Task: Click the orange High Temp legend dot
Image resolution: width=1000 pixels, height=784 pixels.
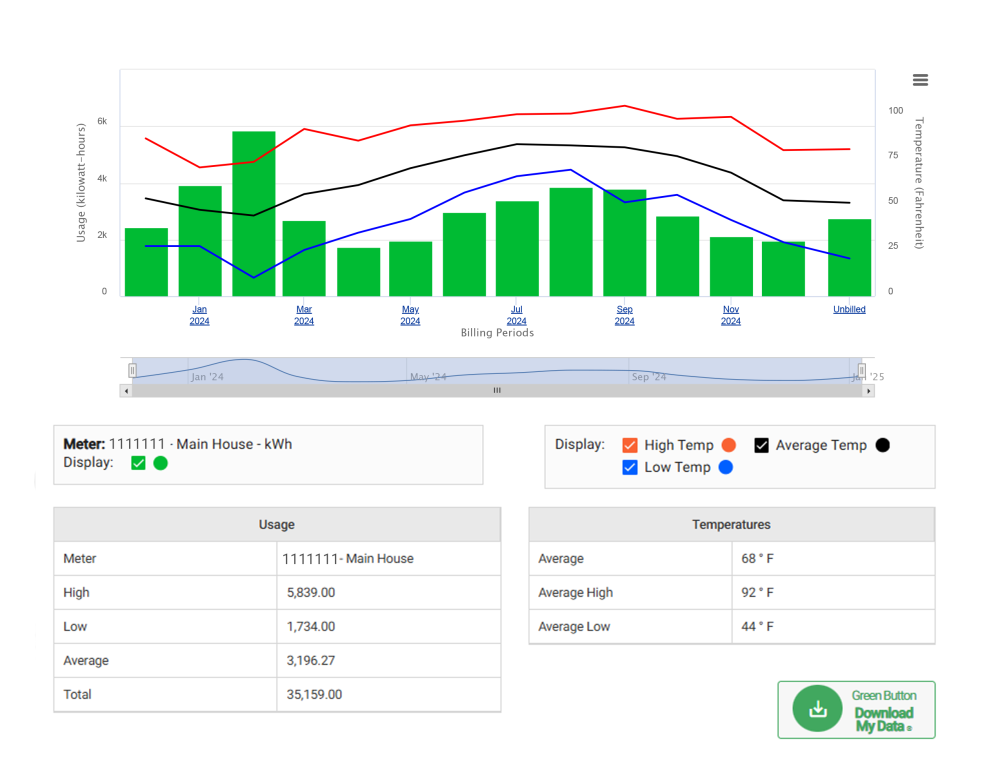Action: point(727,444)
